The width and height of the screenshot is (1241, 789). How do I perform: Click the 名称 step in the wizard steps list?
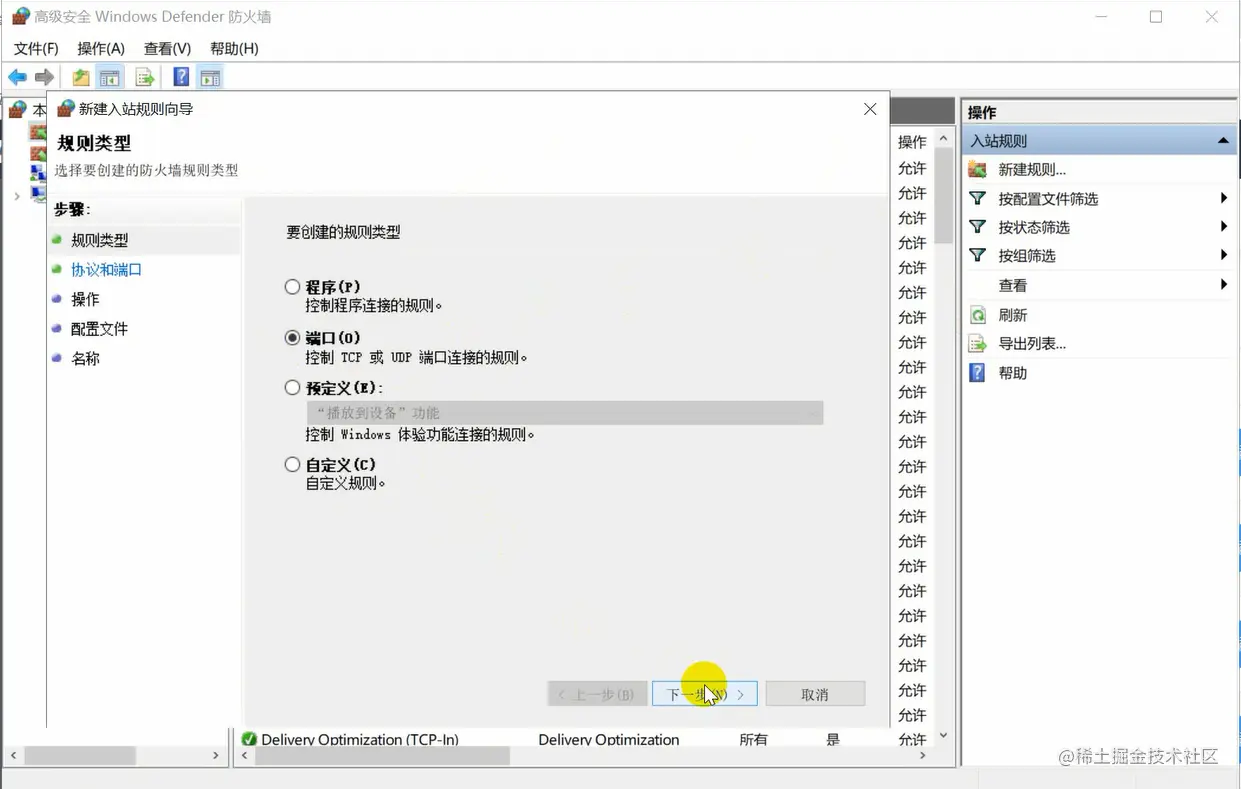tap(85, 358)
